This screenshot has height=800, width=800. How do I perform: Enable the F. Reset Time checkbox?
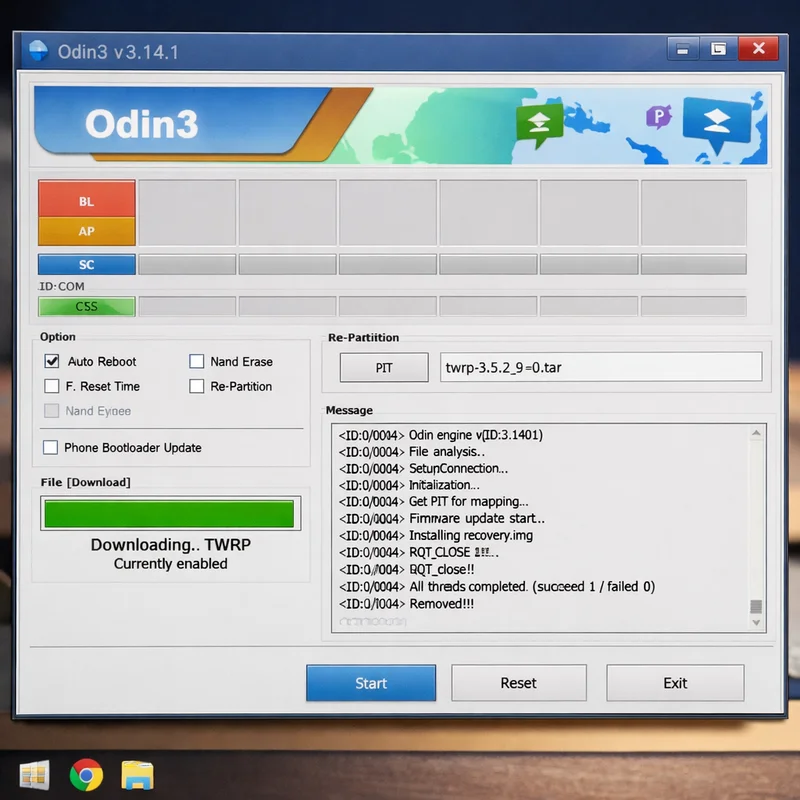(x=52, y=386)
